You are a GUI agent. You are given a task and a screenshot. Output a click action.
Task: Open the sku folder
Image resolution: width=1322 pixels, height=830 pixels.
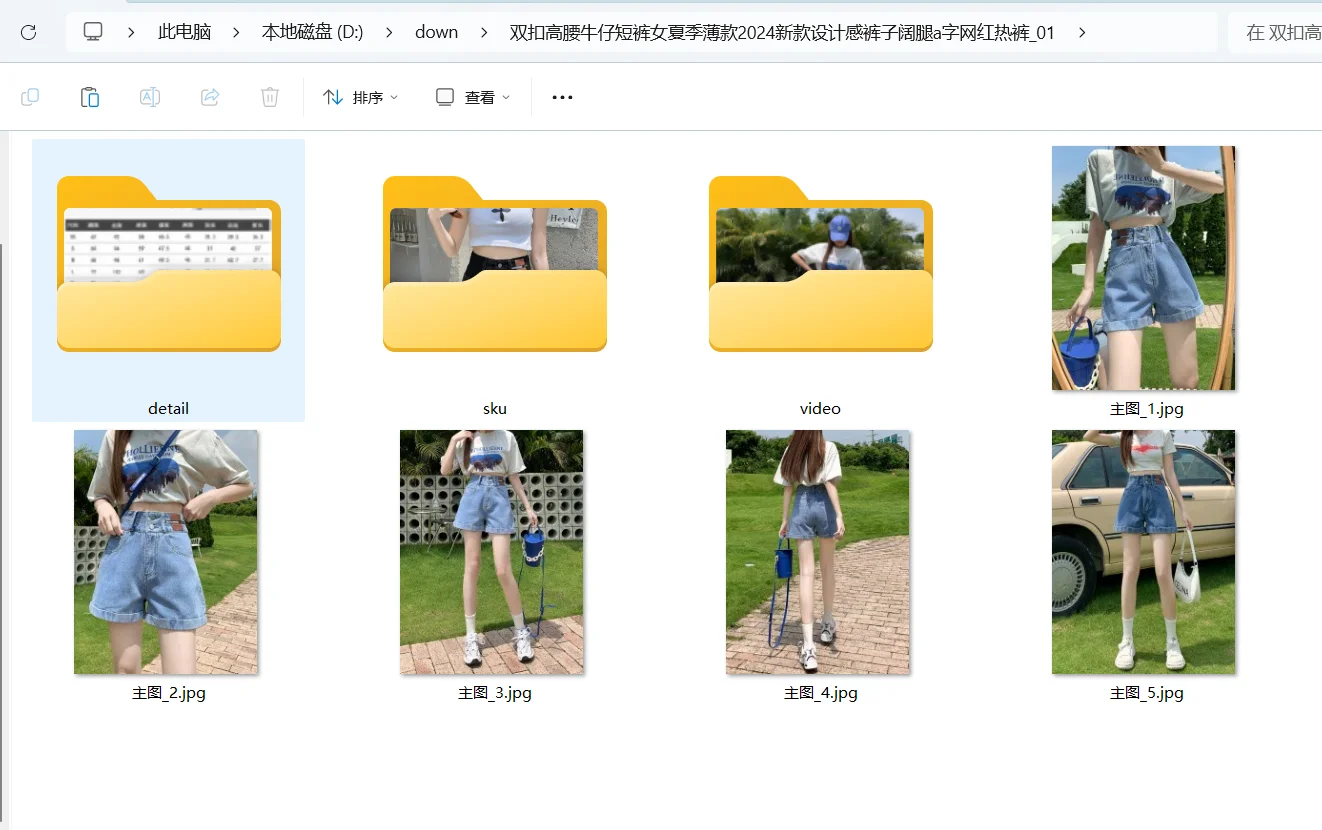[494, 265]
